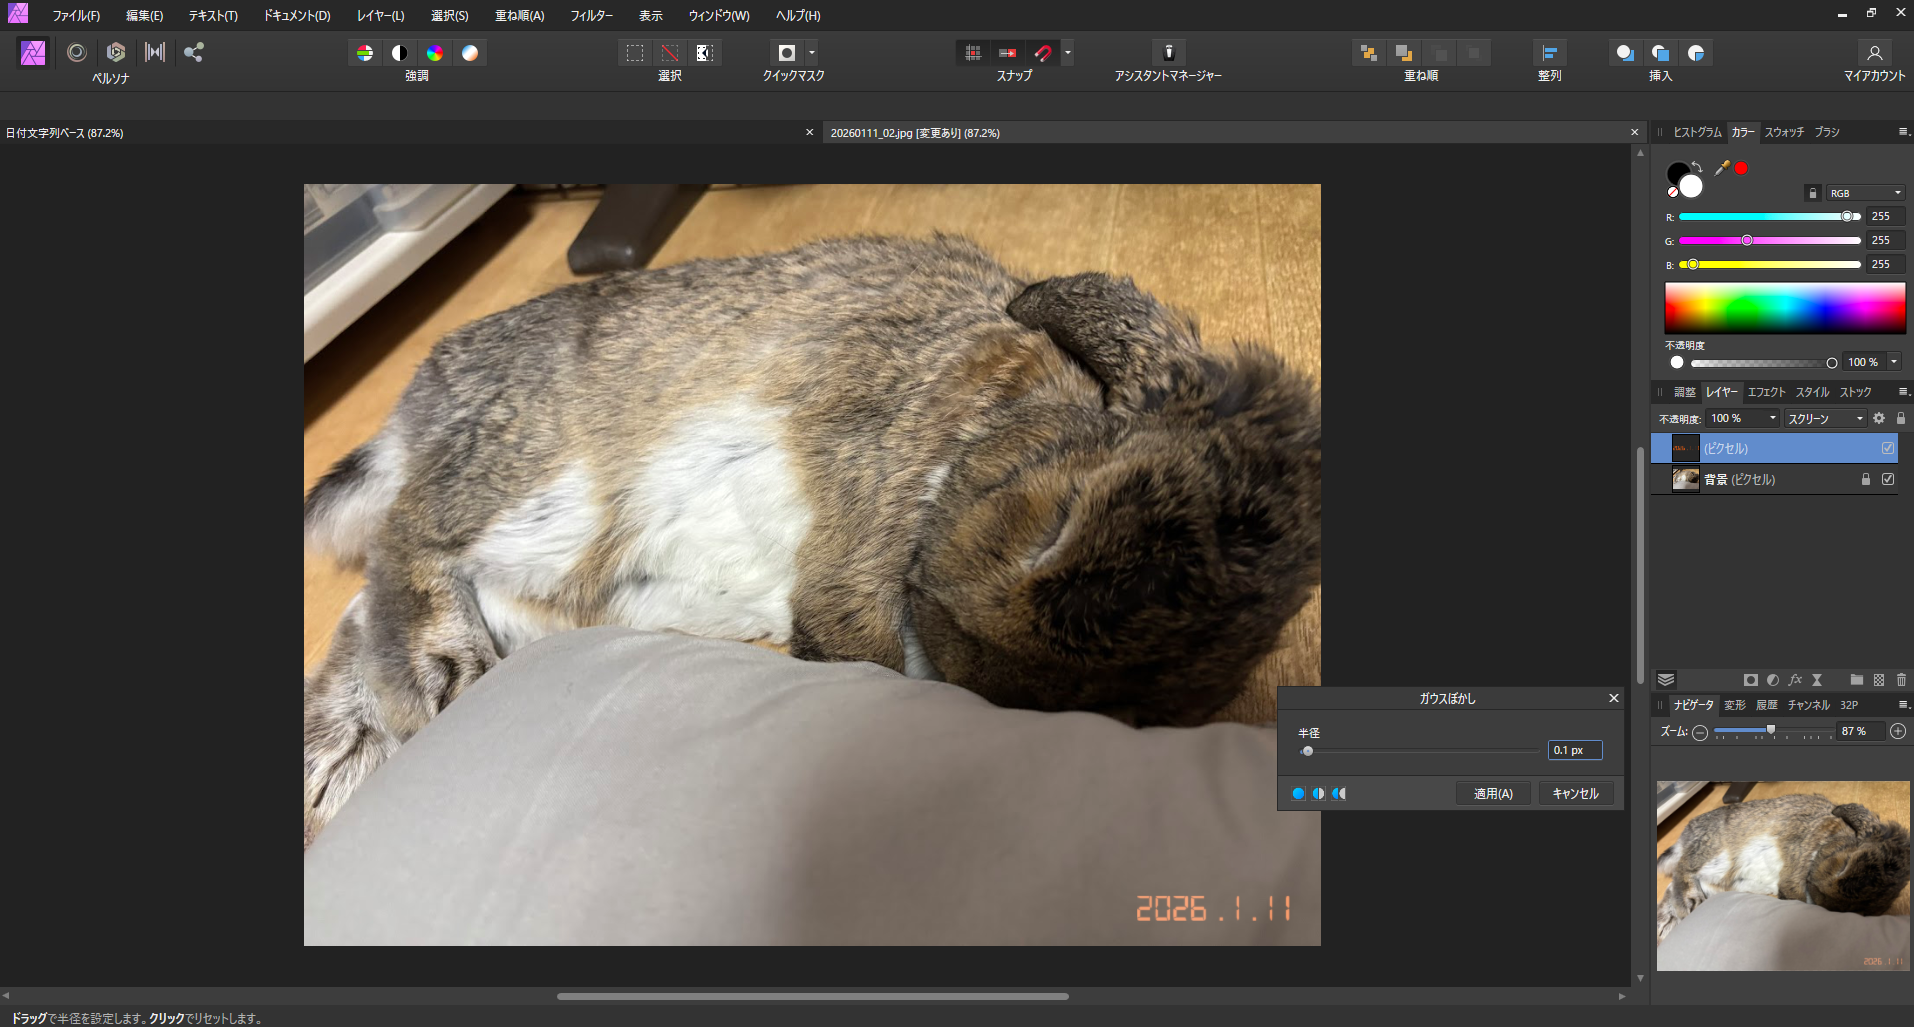This screenshot has height=1027, width=1914.
Task: Click the 適用(A) button to apply blur
Action: tap(1492, 792)
